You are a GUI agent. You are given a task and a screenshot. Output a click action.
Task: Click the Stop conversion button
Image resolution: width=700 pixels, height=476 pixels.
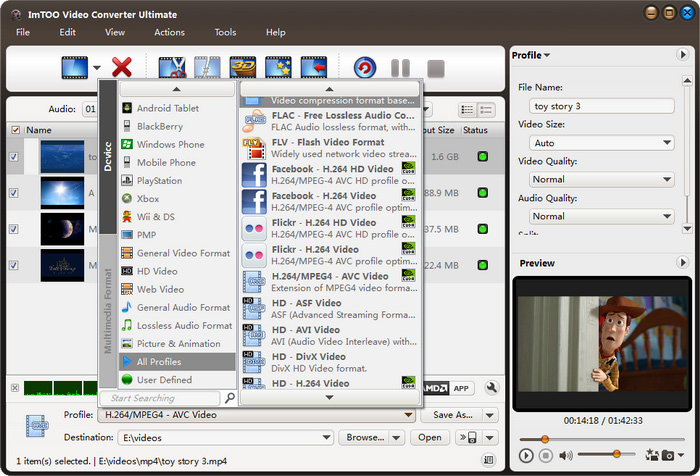436,69
